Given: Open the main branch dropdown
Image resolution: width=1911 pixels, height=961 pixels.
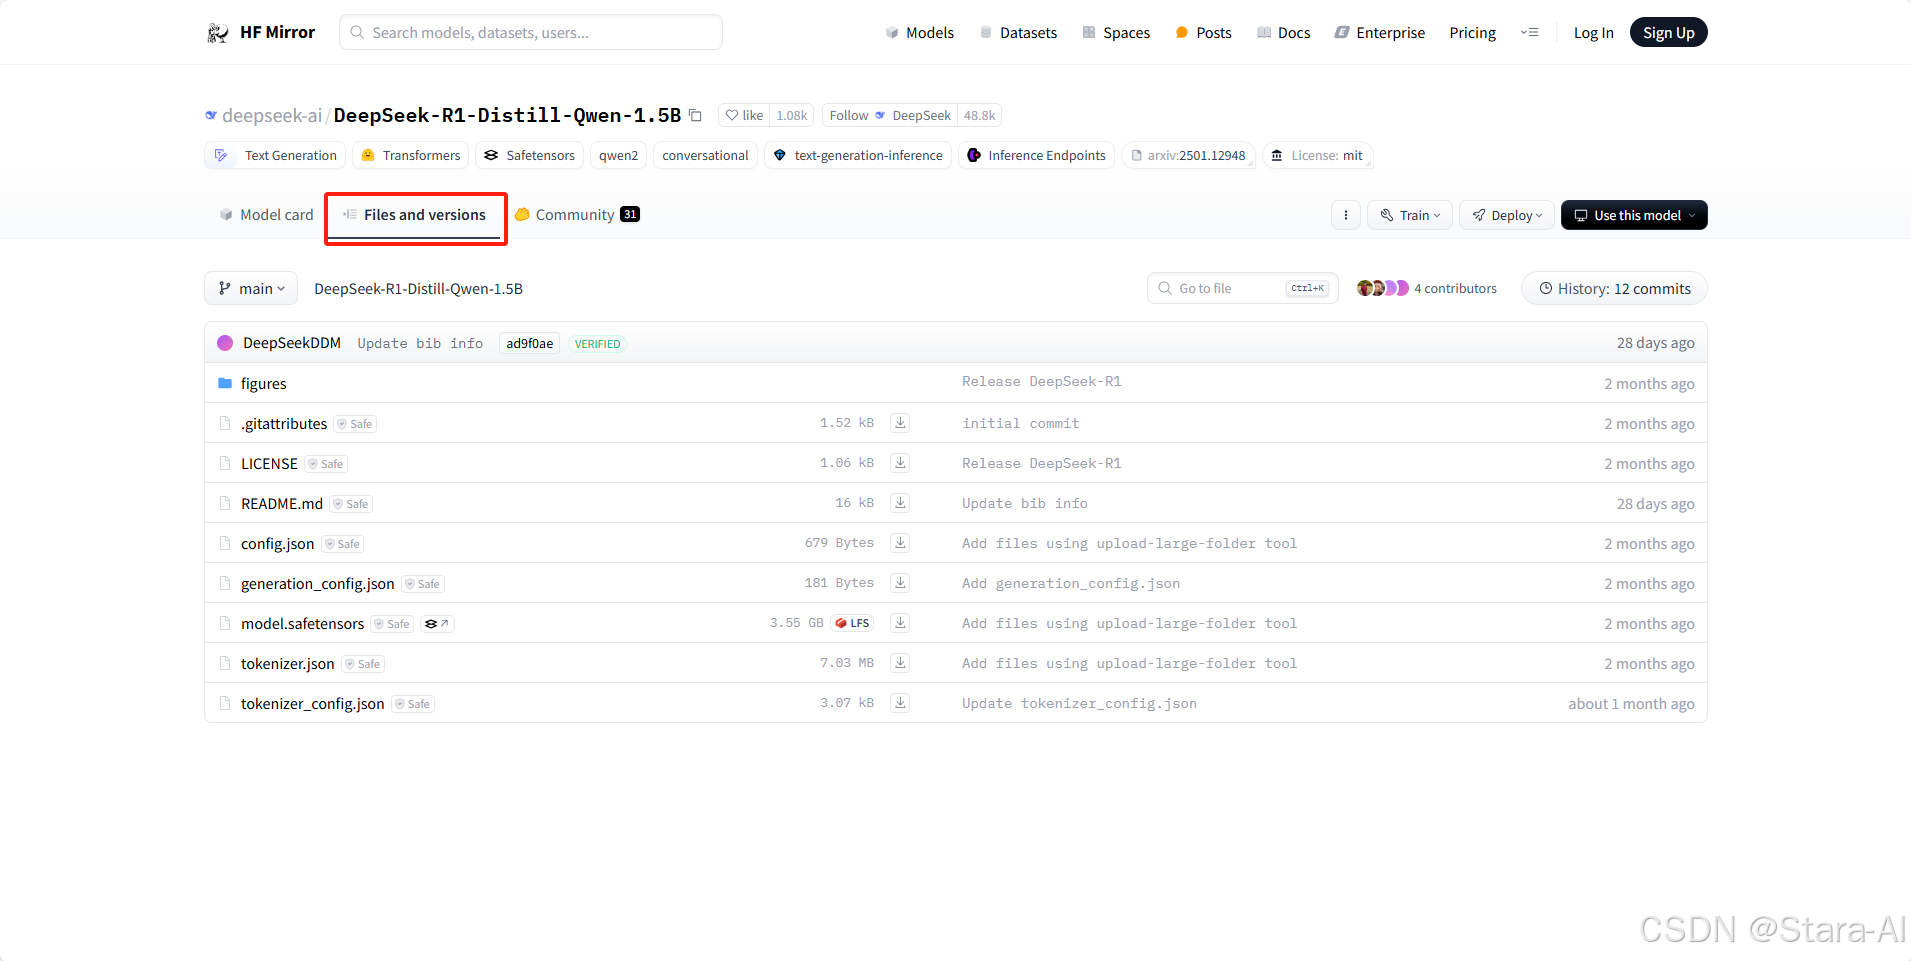Looking at the screenshot, I should (251, 288).
